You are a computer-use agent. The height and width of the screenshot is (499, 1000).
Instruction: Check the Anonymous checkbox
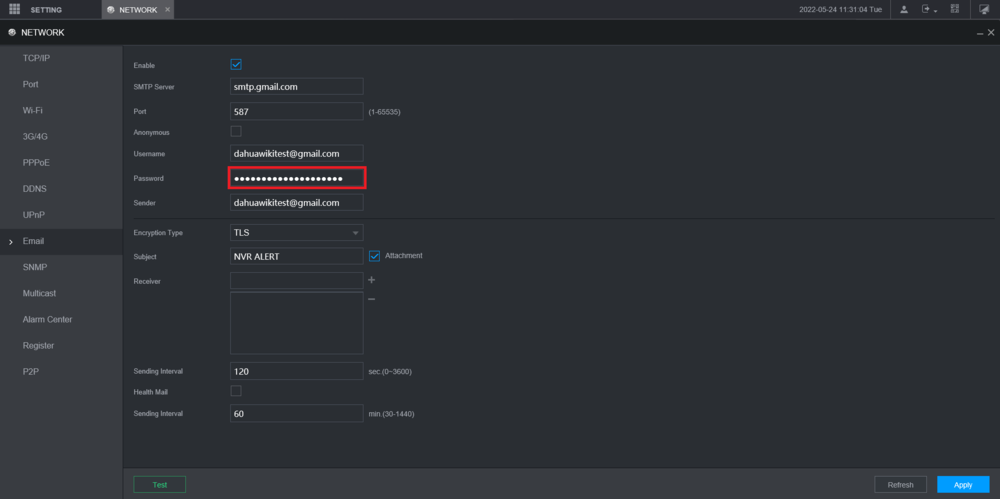(236, 131)
